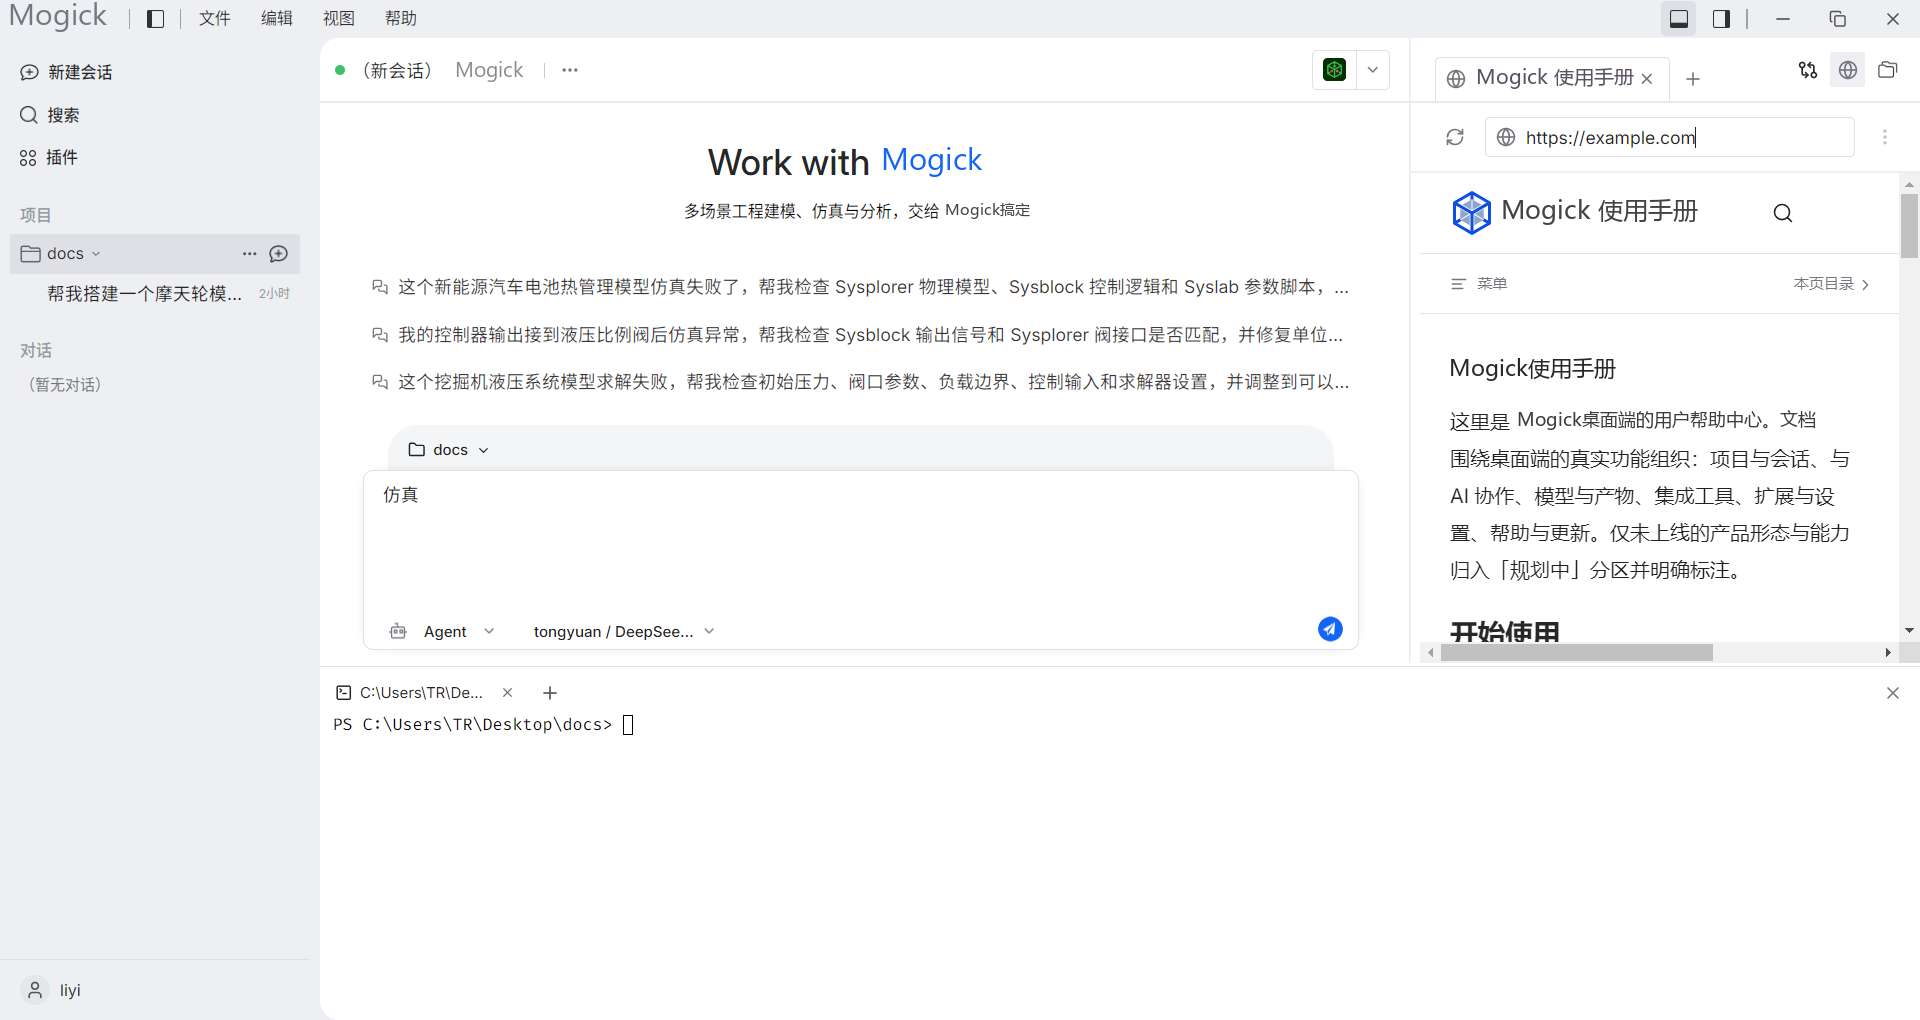Click the URL address field

coord(1670,137)
